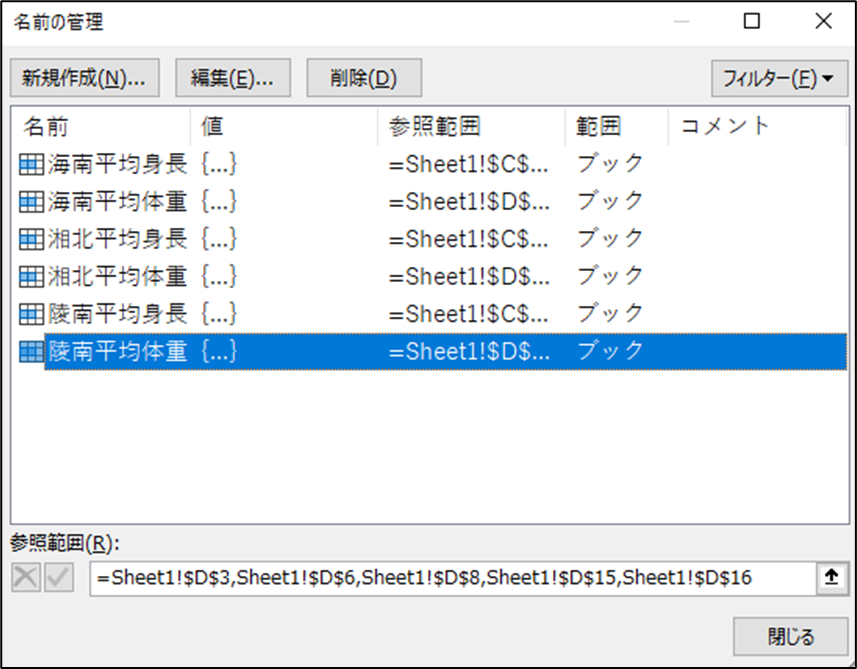Open the 編集(E)... button

[x=233, y=78]
